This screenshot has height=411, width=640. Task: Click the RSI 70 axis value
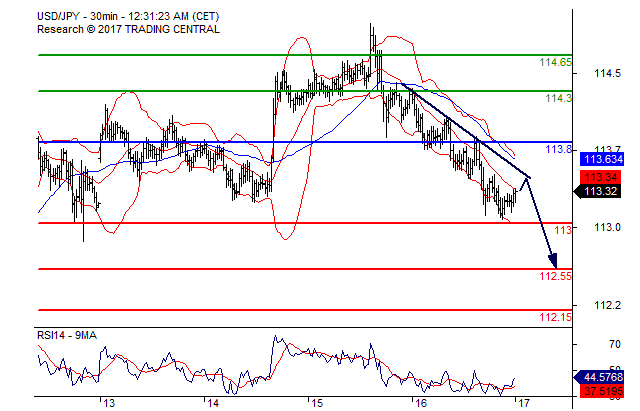pyautogui.click(x=615, y=344)
